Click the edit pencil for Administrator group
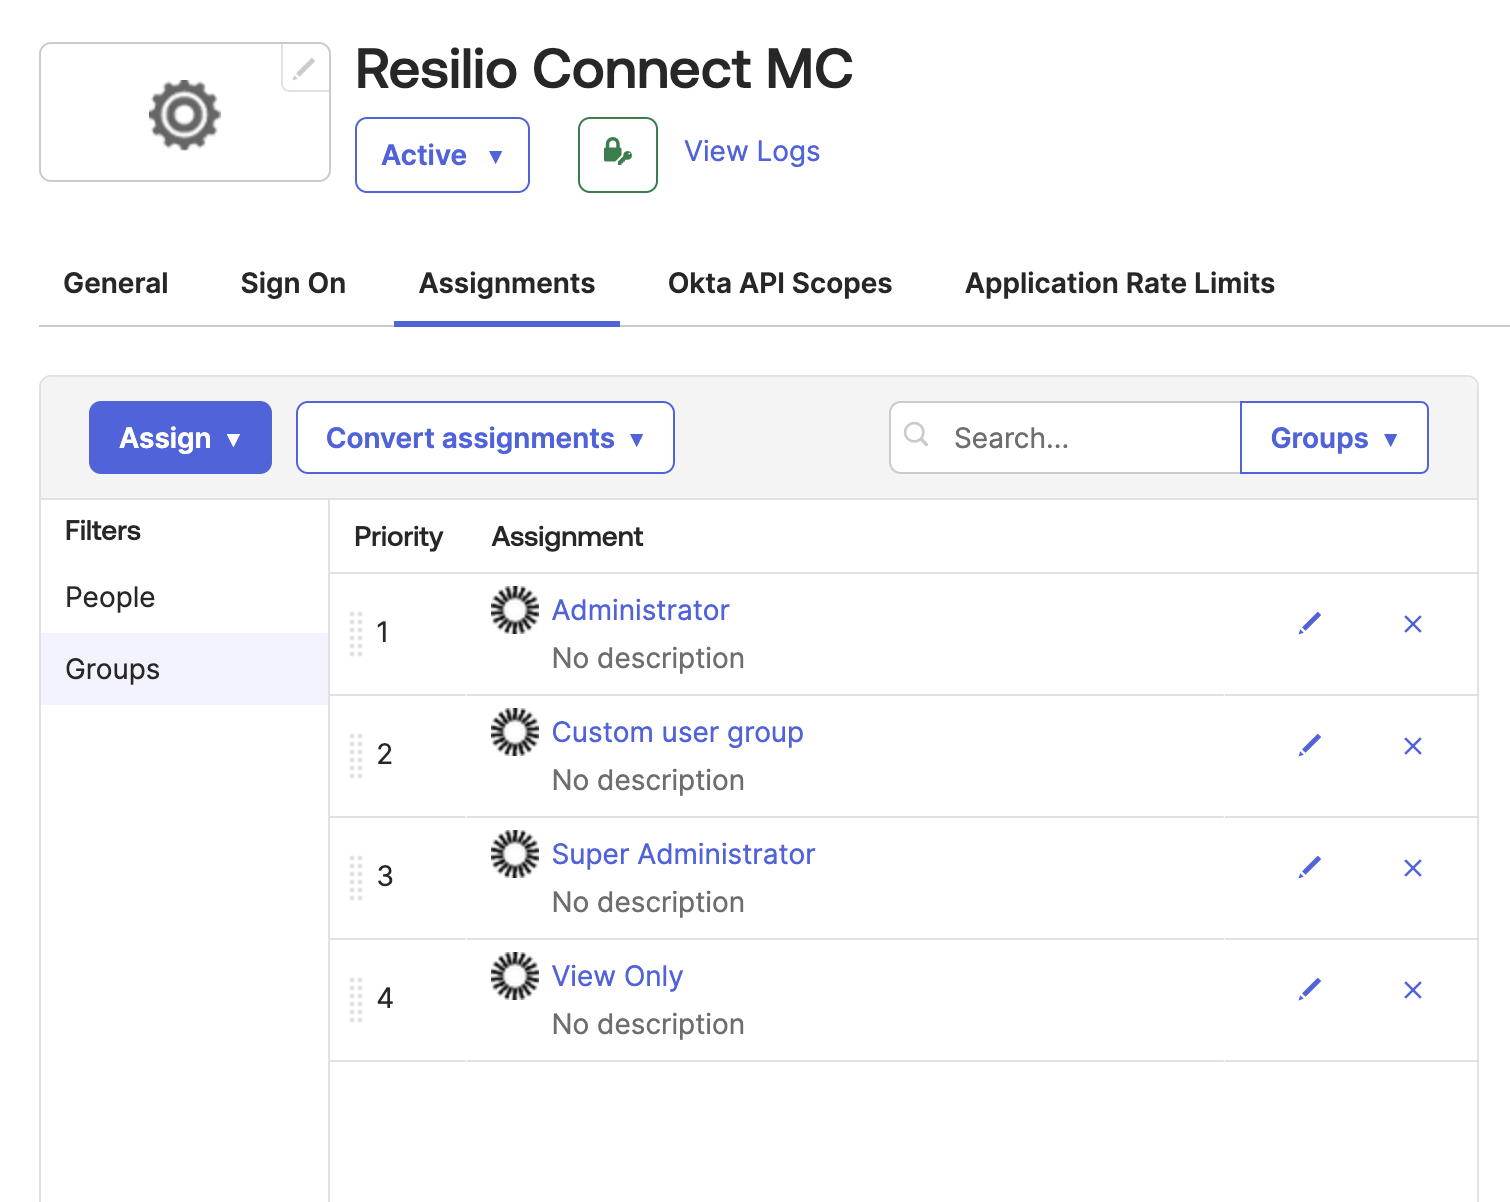The height and width of the screenshot is (1202, 1510). (1309, 624)
